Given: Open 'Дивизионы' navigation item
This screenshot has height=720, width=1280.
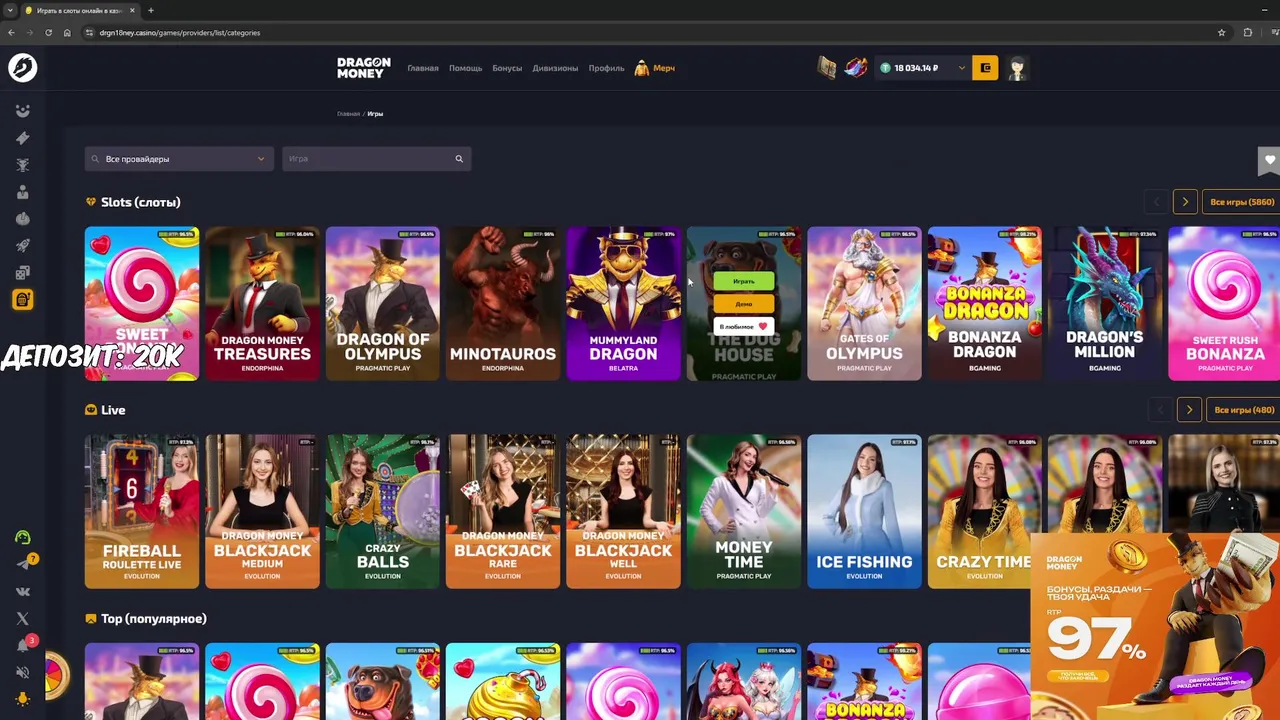Looking at the screenshot, I should click(x=555, y=68).
